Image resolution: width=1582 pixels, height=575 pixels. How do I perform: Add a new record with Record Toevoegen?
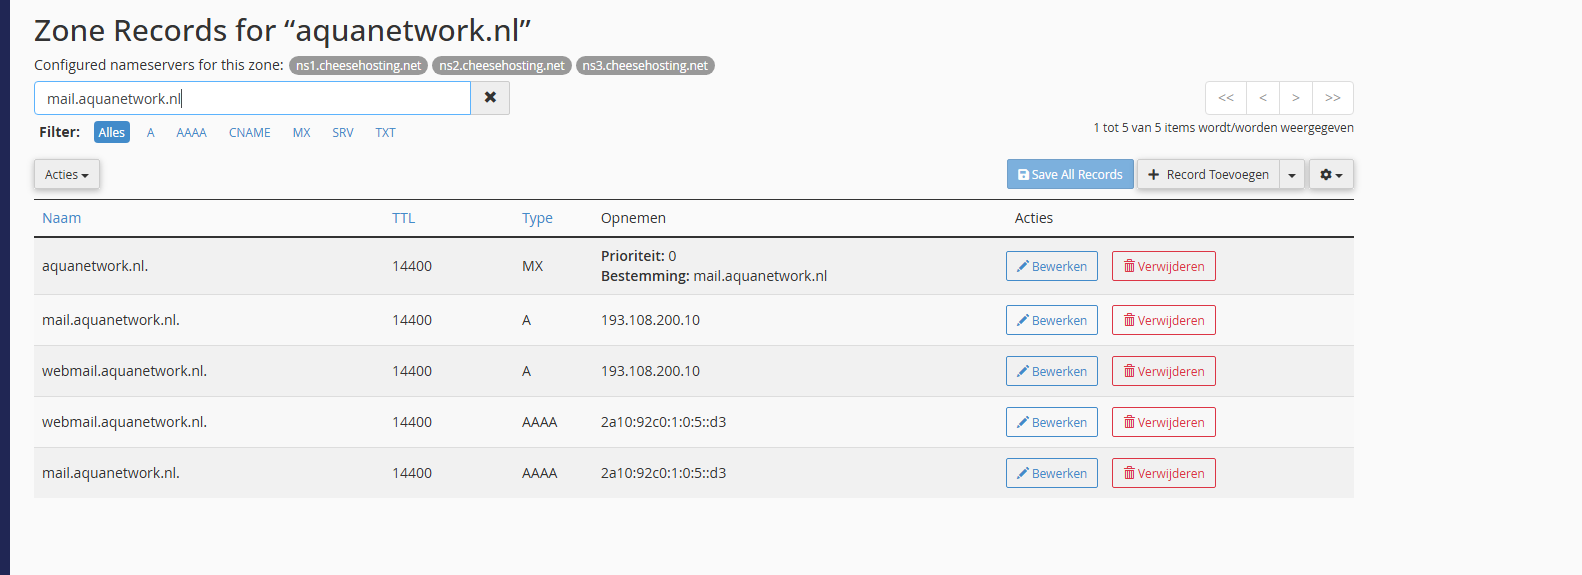tap(1208, 175)
